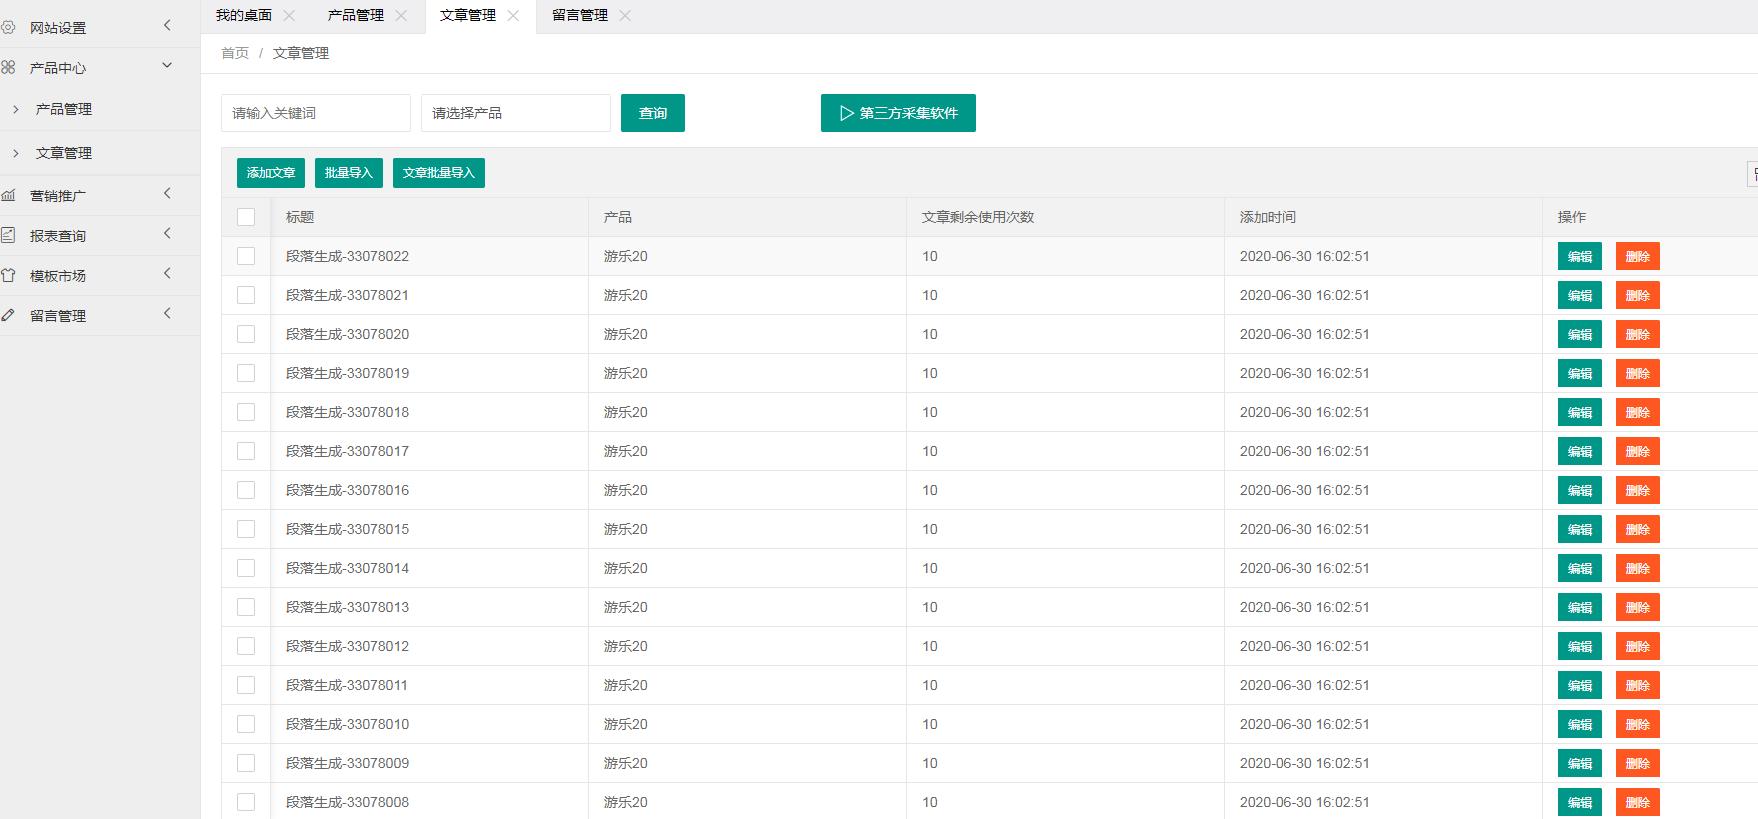Focus the 请输入关键词 keyword field

(x=316, y=113)
